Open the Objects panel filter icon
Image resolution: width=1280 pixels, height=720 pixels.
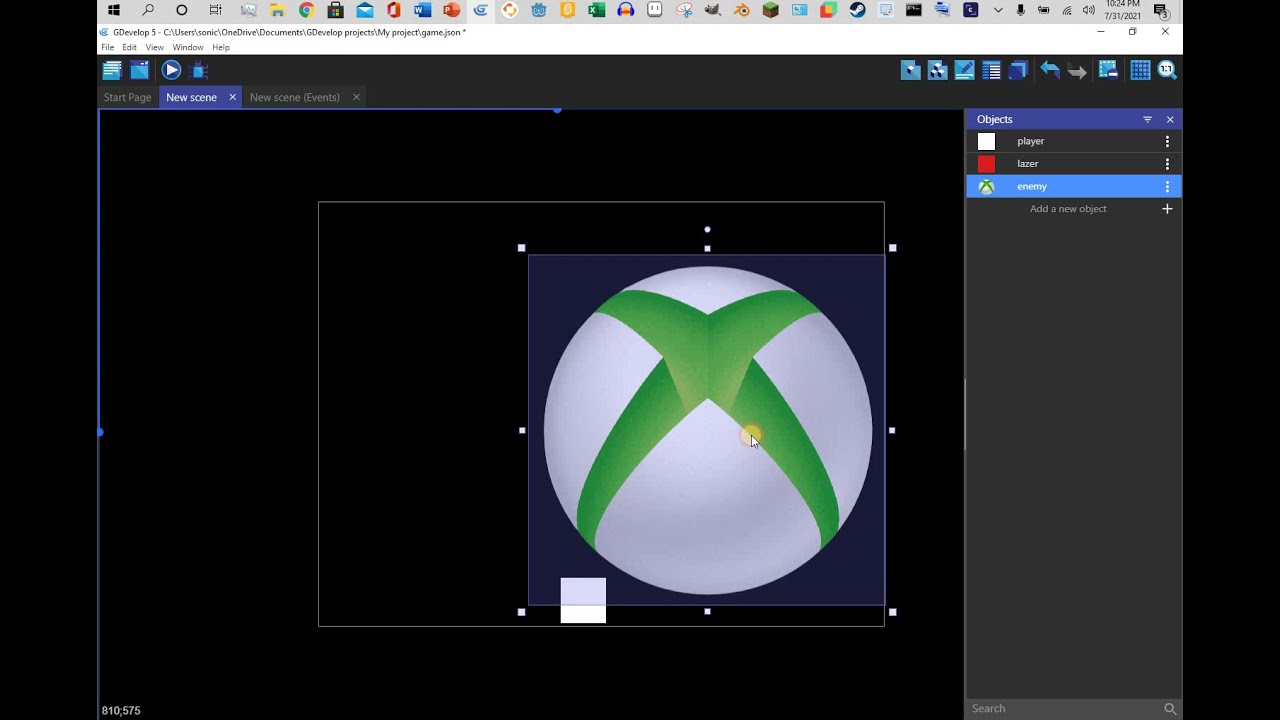1147,120
